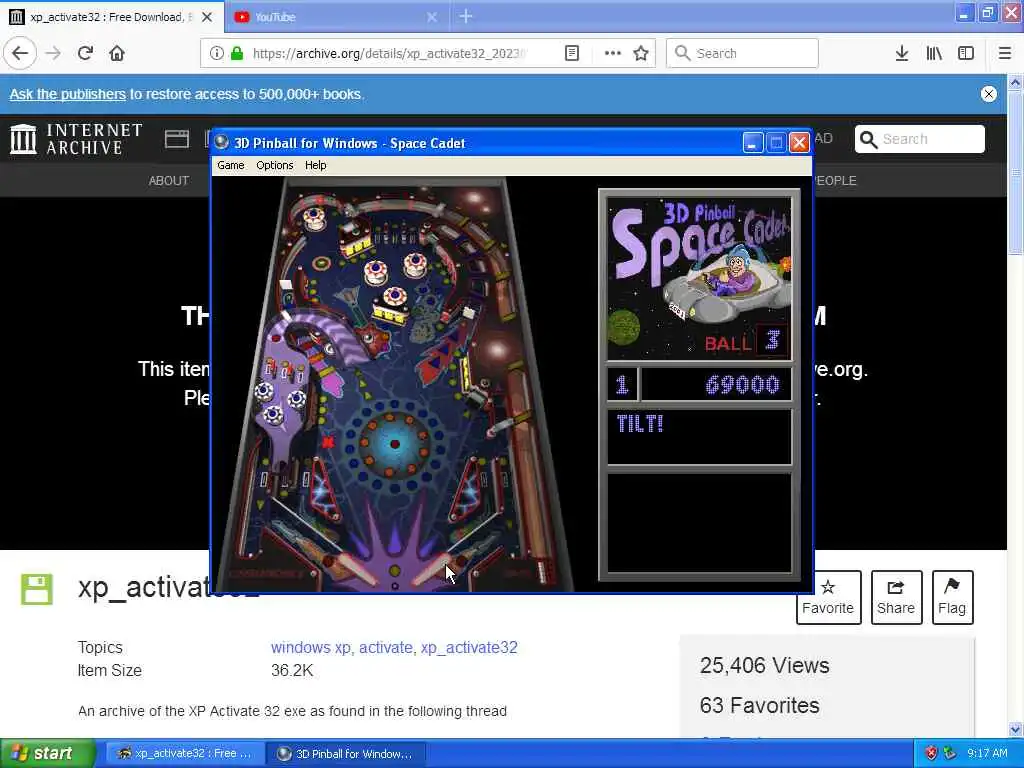Screen dimensions: 1024x768
Task: Click the TILT! message text
Action: 639,424
